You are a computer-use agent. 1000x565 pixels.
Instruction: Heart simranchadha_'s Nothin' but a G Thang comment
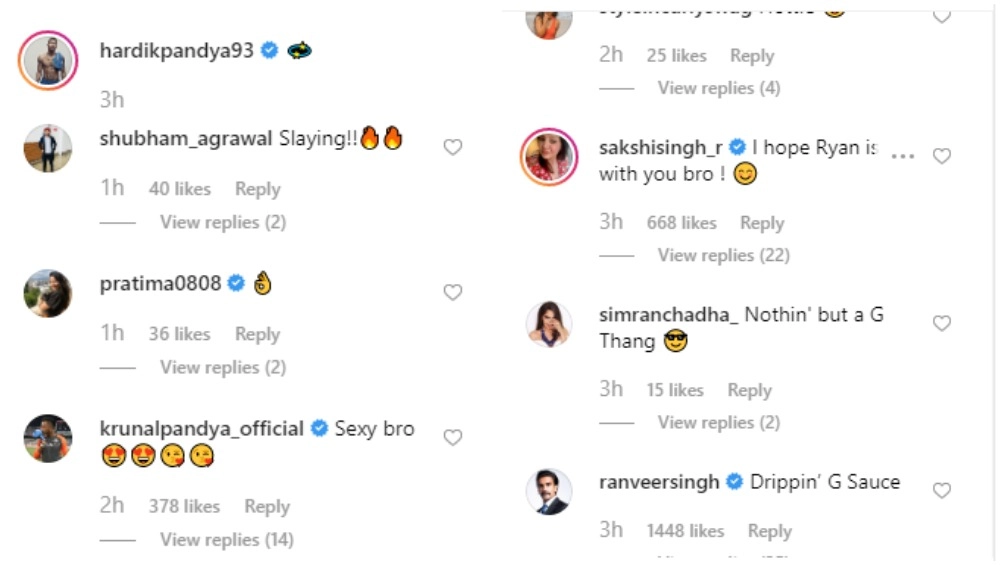tap(941, 323)
